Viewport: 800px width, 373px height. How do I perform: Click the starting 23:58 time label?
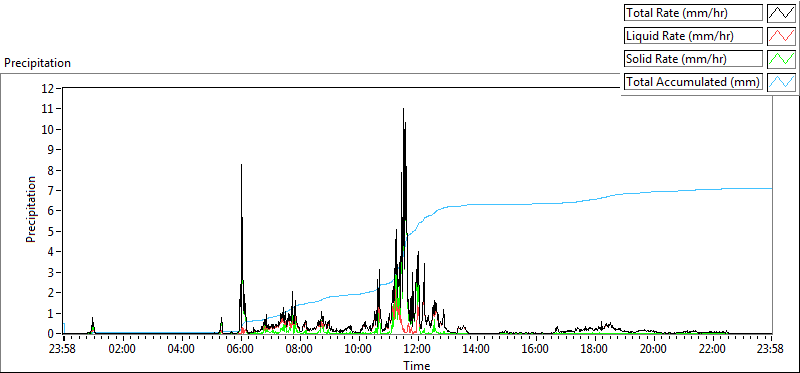63,349
